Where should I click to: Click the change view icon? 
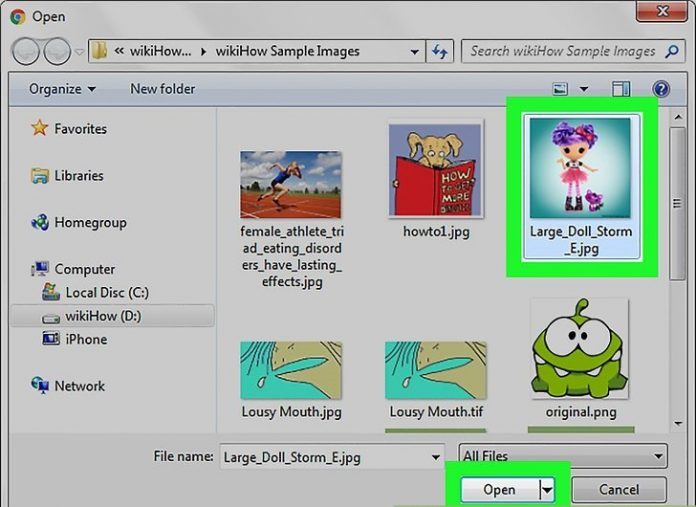[x=562, y=89]
